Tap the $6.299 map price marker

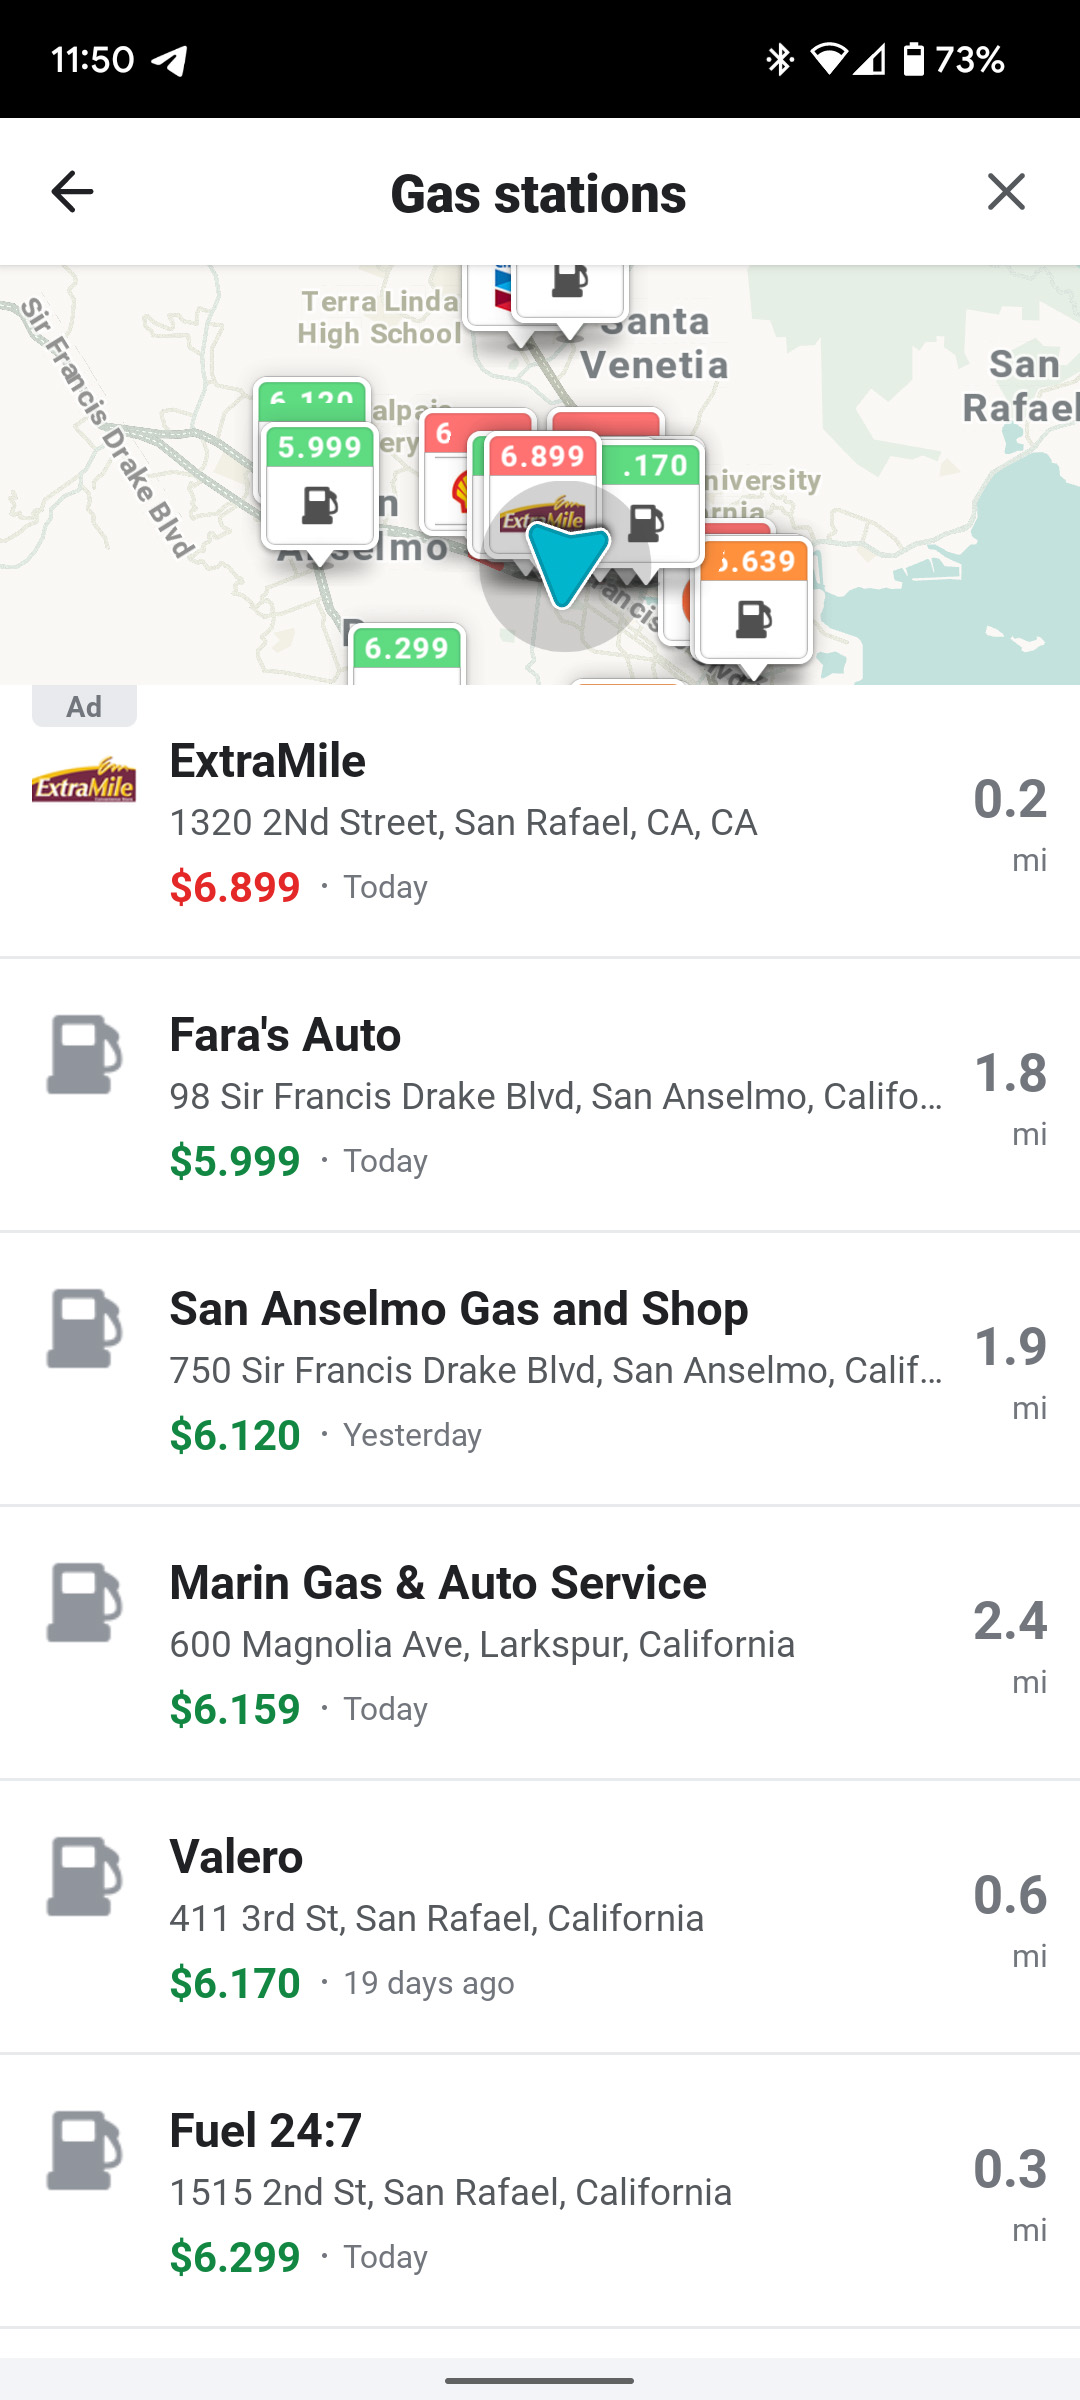click(x=407, y=655)
